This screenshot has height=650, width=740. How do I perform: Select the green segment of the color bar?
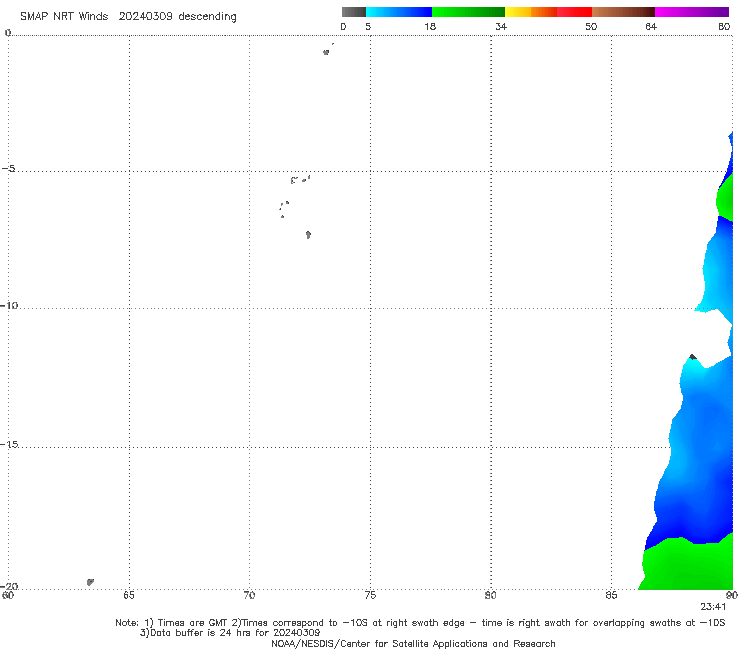468,12
